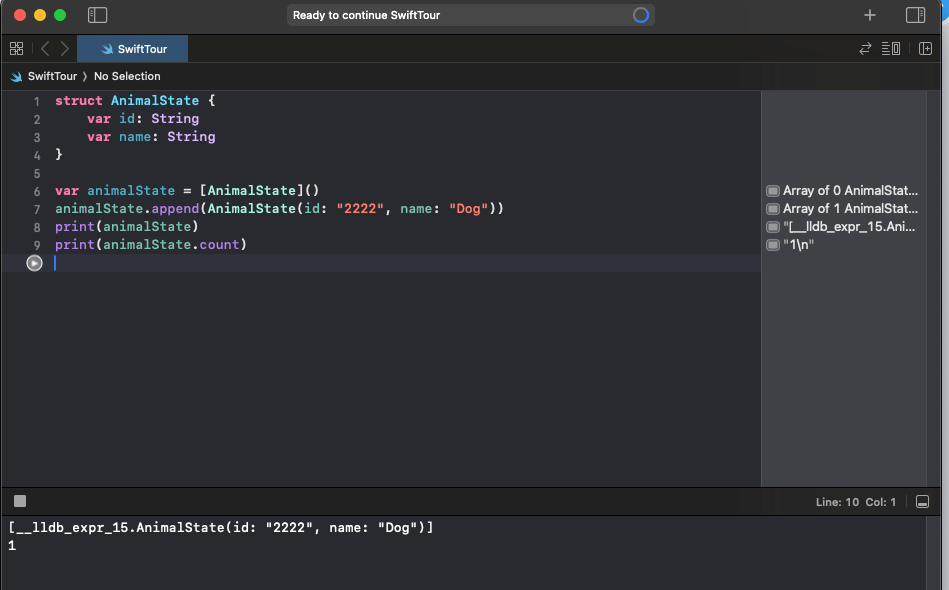
Task: Click SwiftTour in the jump bar
Action: pos(52,76)
